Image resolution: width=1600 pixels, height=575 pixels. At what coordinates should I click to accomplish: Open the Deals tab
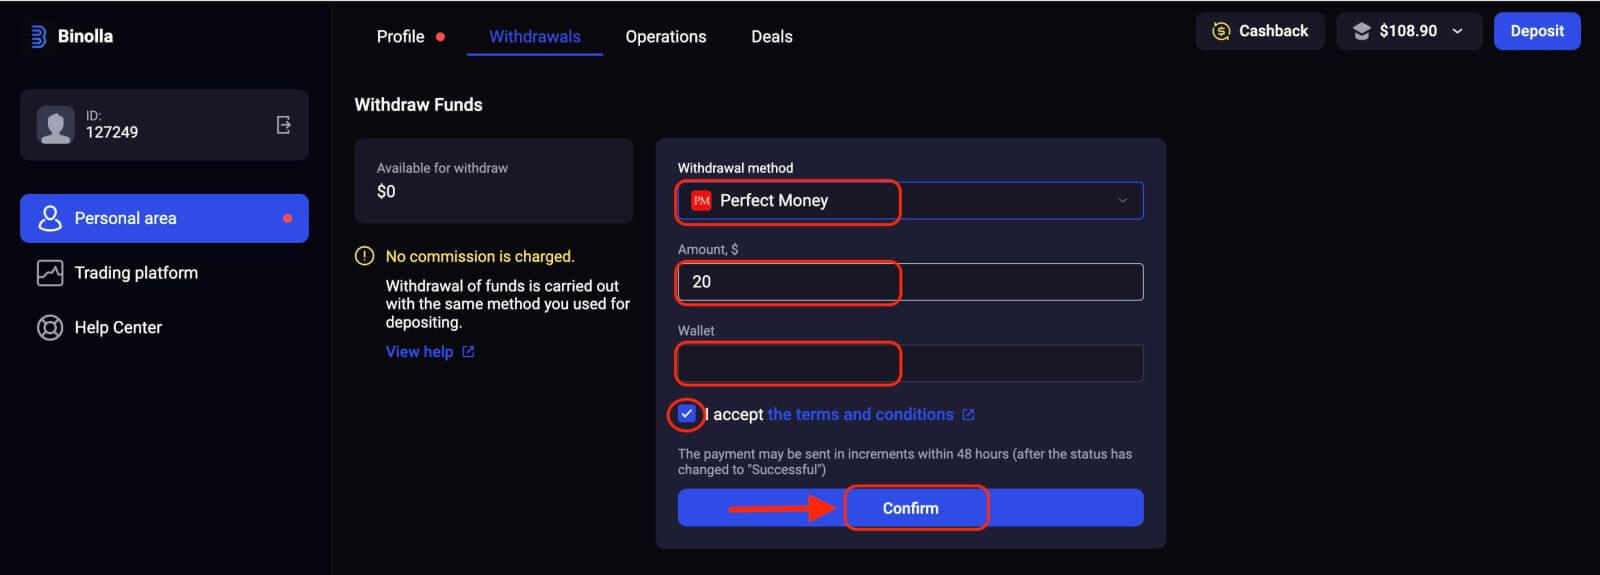pyautogui.click(x=771, y=37)
